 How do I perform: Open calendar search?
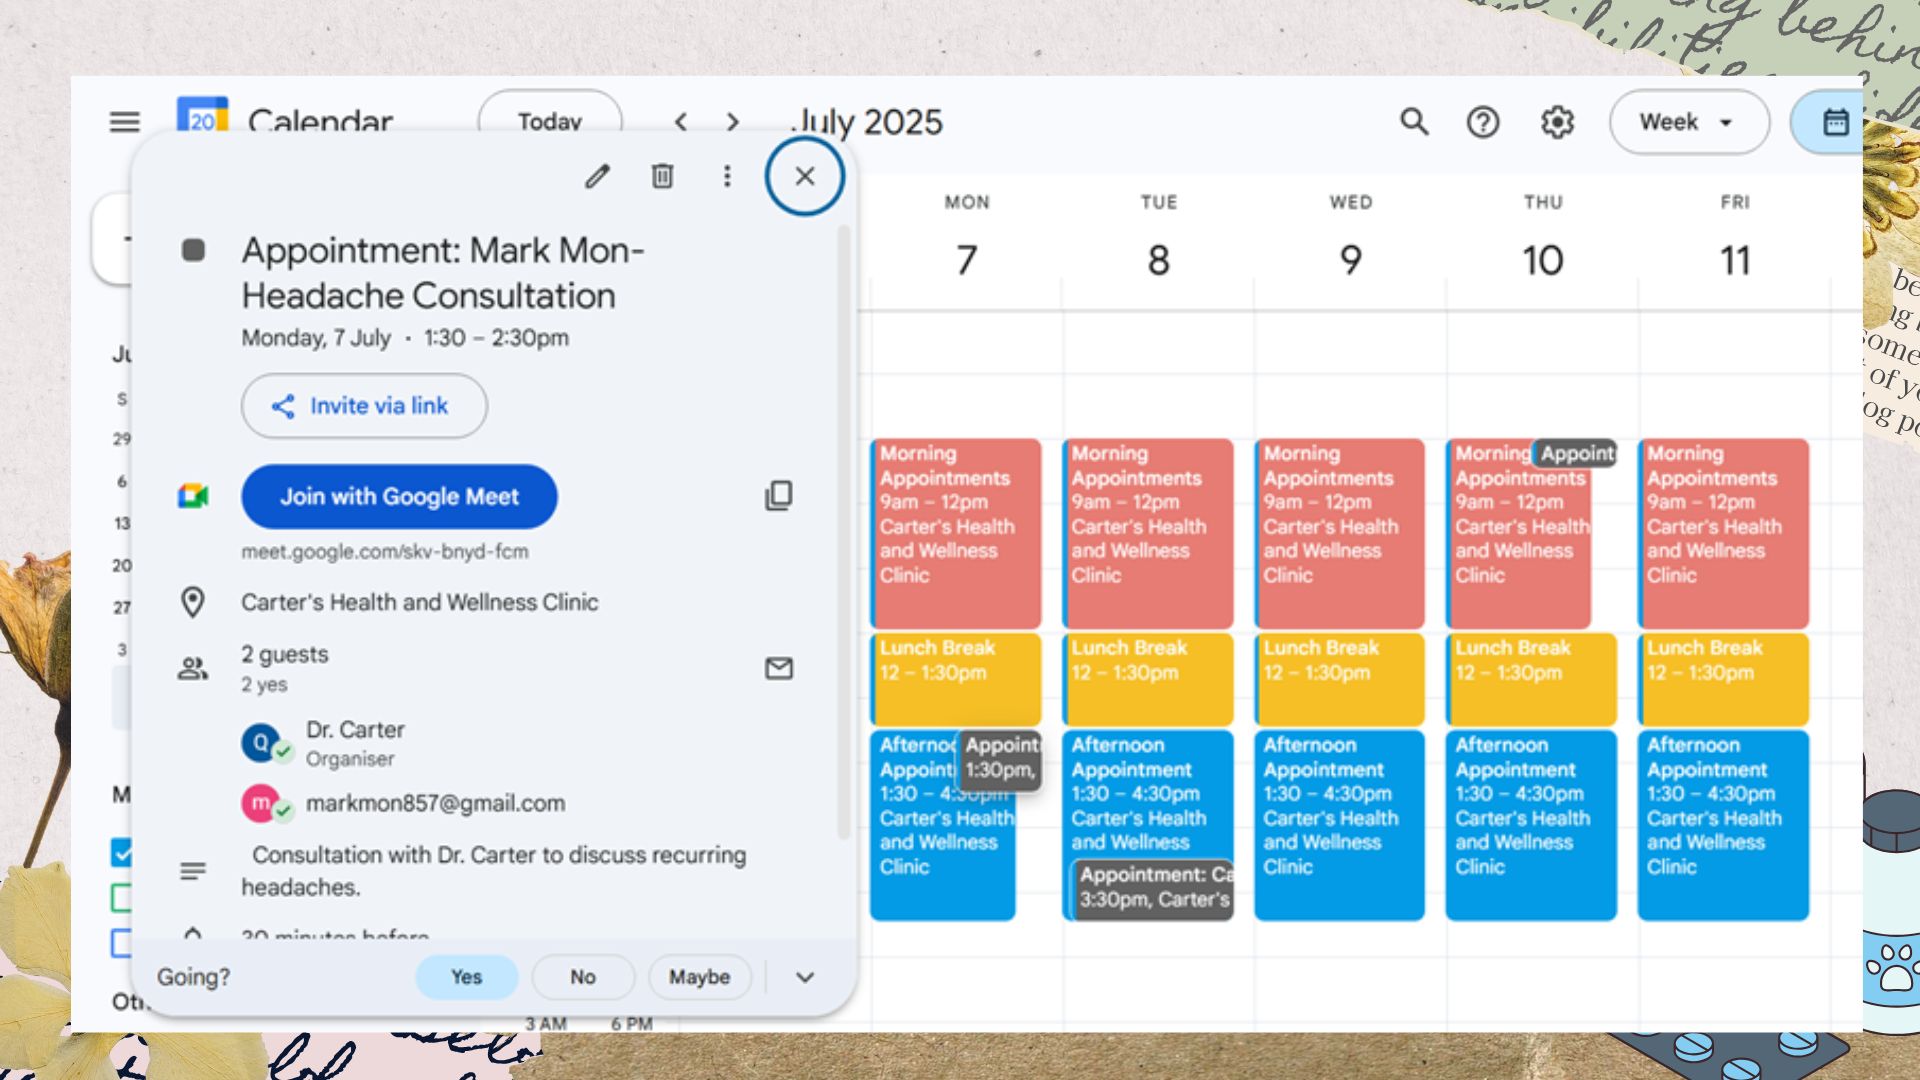click(x=1414, y=122)
